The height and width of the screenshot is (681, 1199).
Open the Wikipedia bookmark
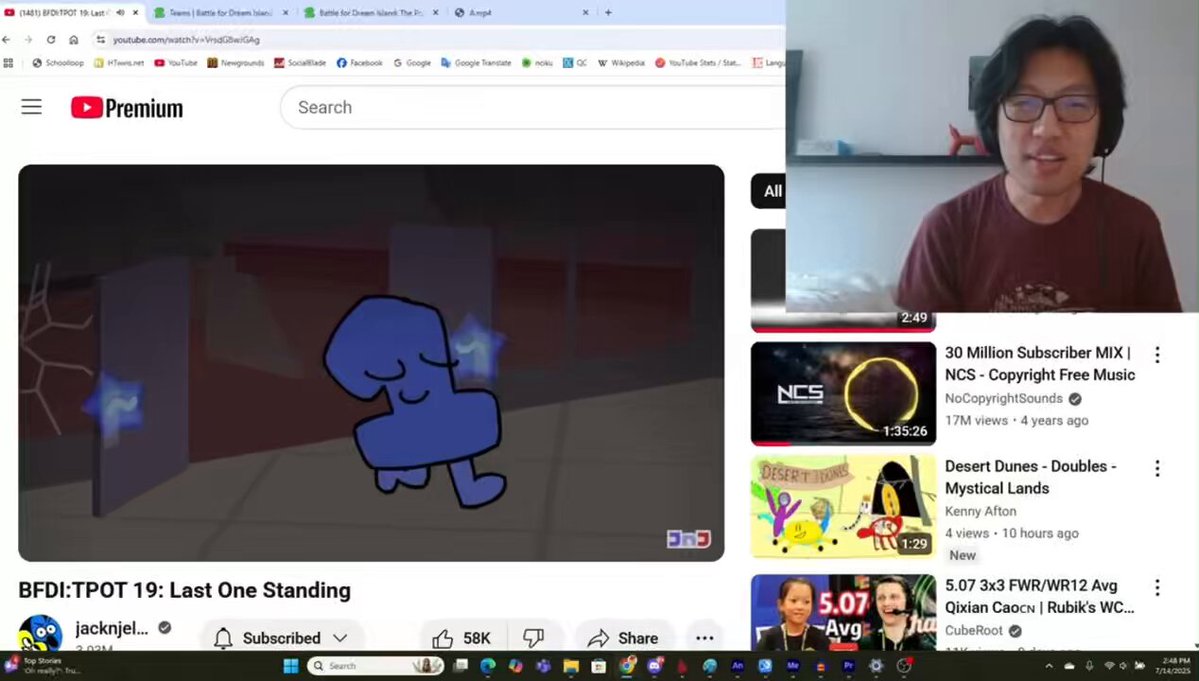pos(621,63)
